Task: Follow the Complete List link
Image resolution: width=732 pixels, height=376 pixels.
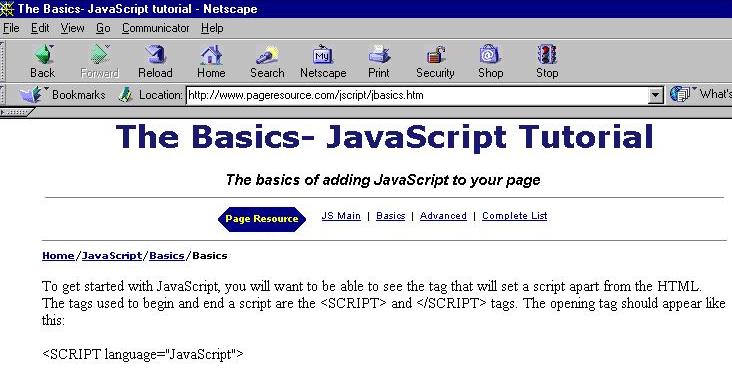Action: tap(515, 216)
